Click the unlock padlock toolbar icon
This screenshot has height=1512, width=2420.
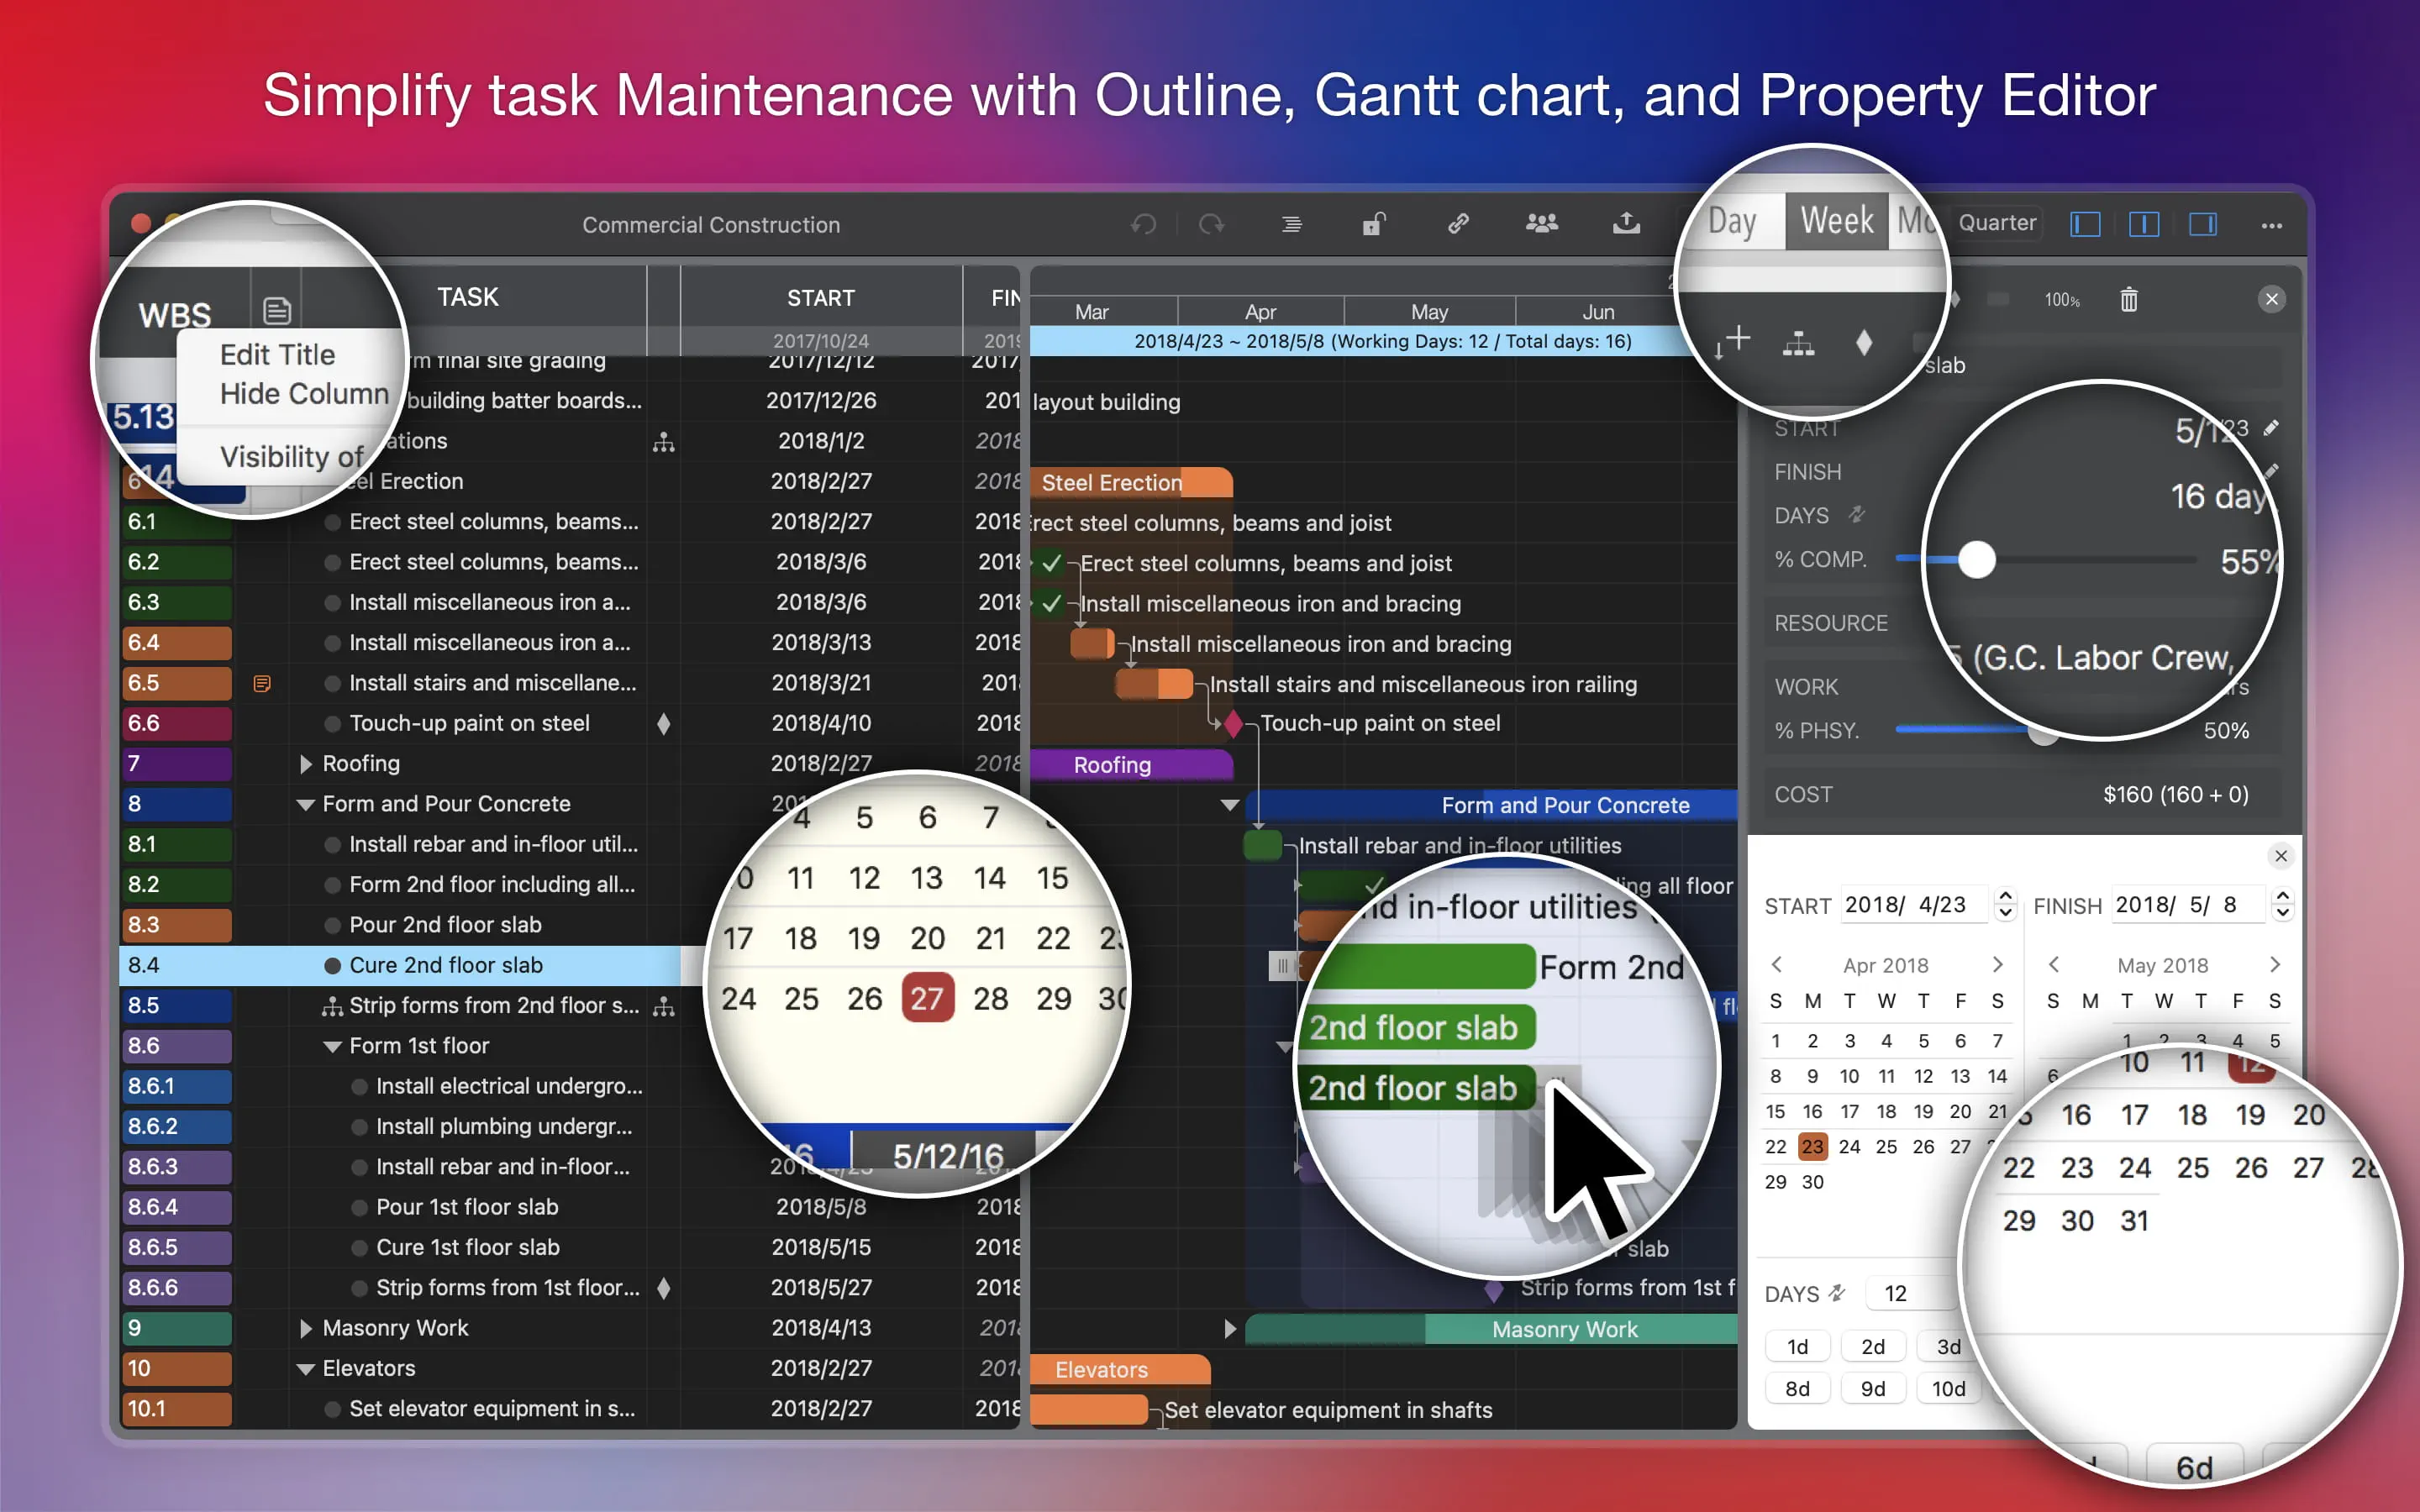(1374, 224)
